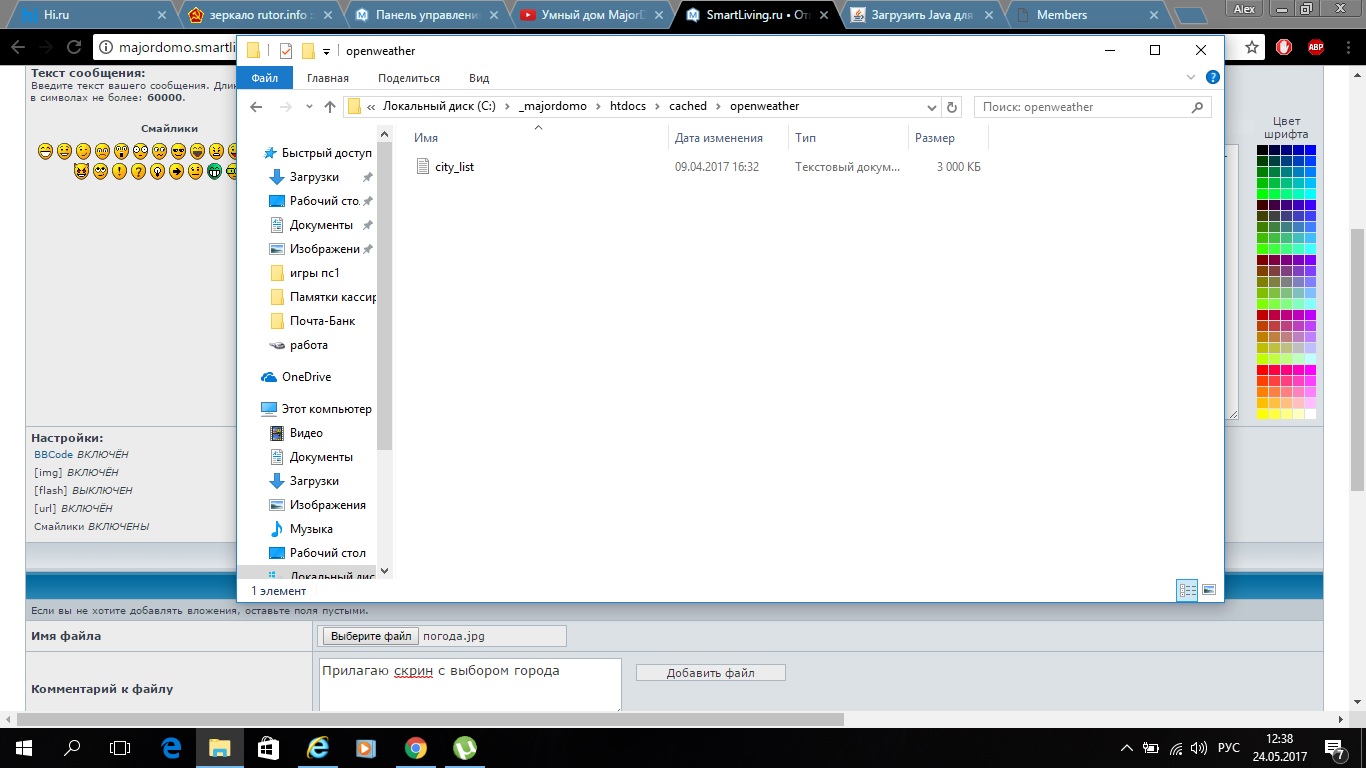Screen dimensions: 1366x768
Task: Expand subfolders of cached in breadcrumb
Action: [x=718, y=107]
